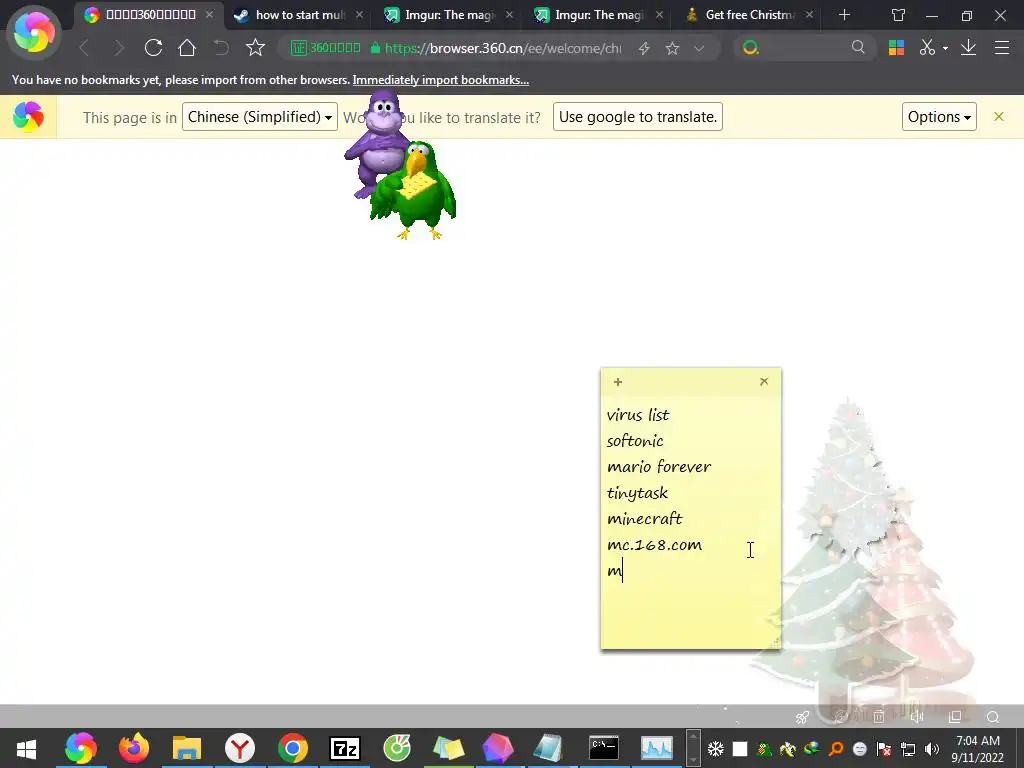The image size is (1024, 768).
Task: Favorite this page using star inside address bar
Action: coord(672,48)
